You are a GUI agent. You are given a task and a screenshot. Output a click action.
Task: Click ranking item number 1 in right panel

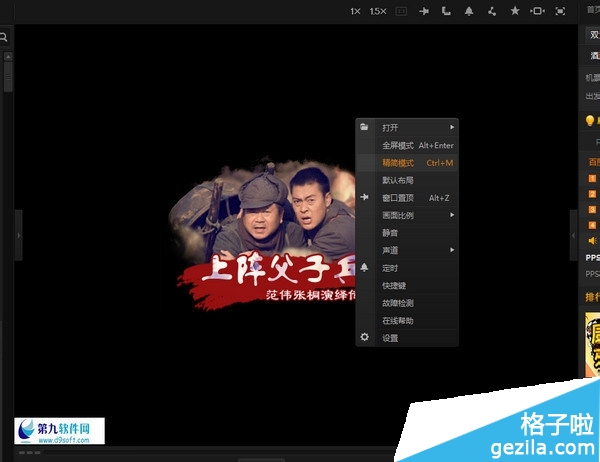(x=592, y=178)
